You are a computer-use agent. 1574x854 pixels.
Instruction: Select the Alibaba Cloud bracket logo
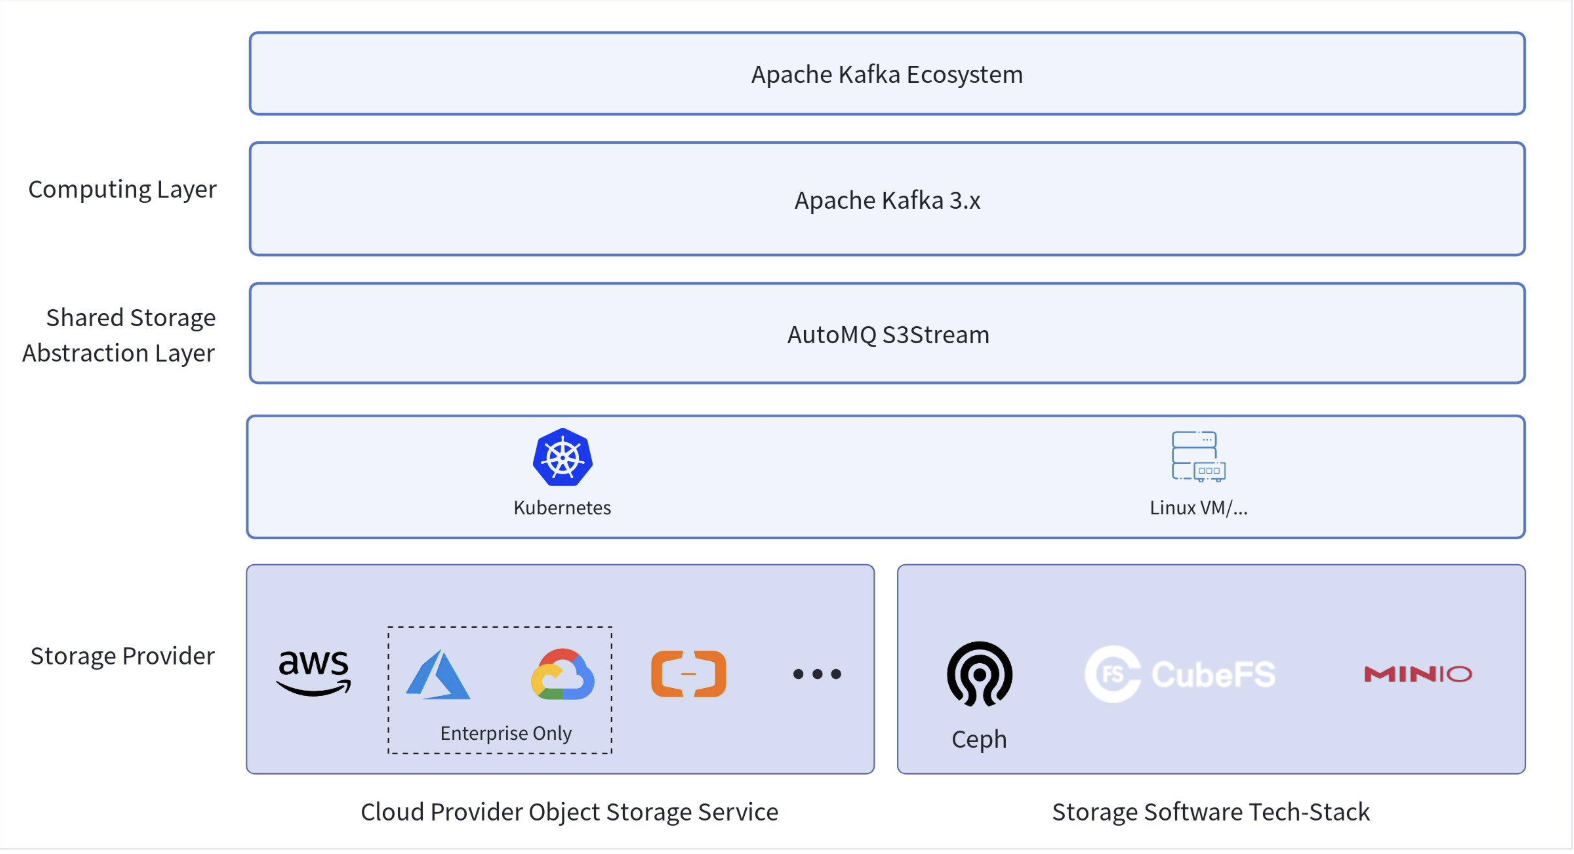[689, 674]
